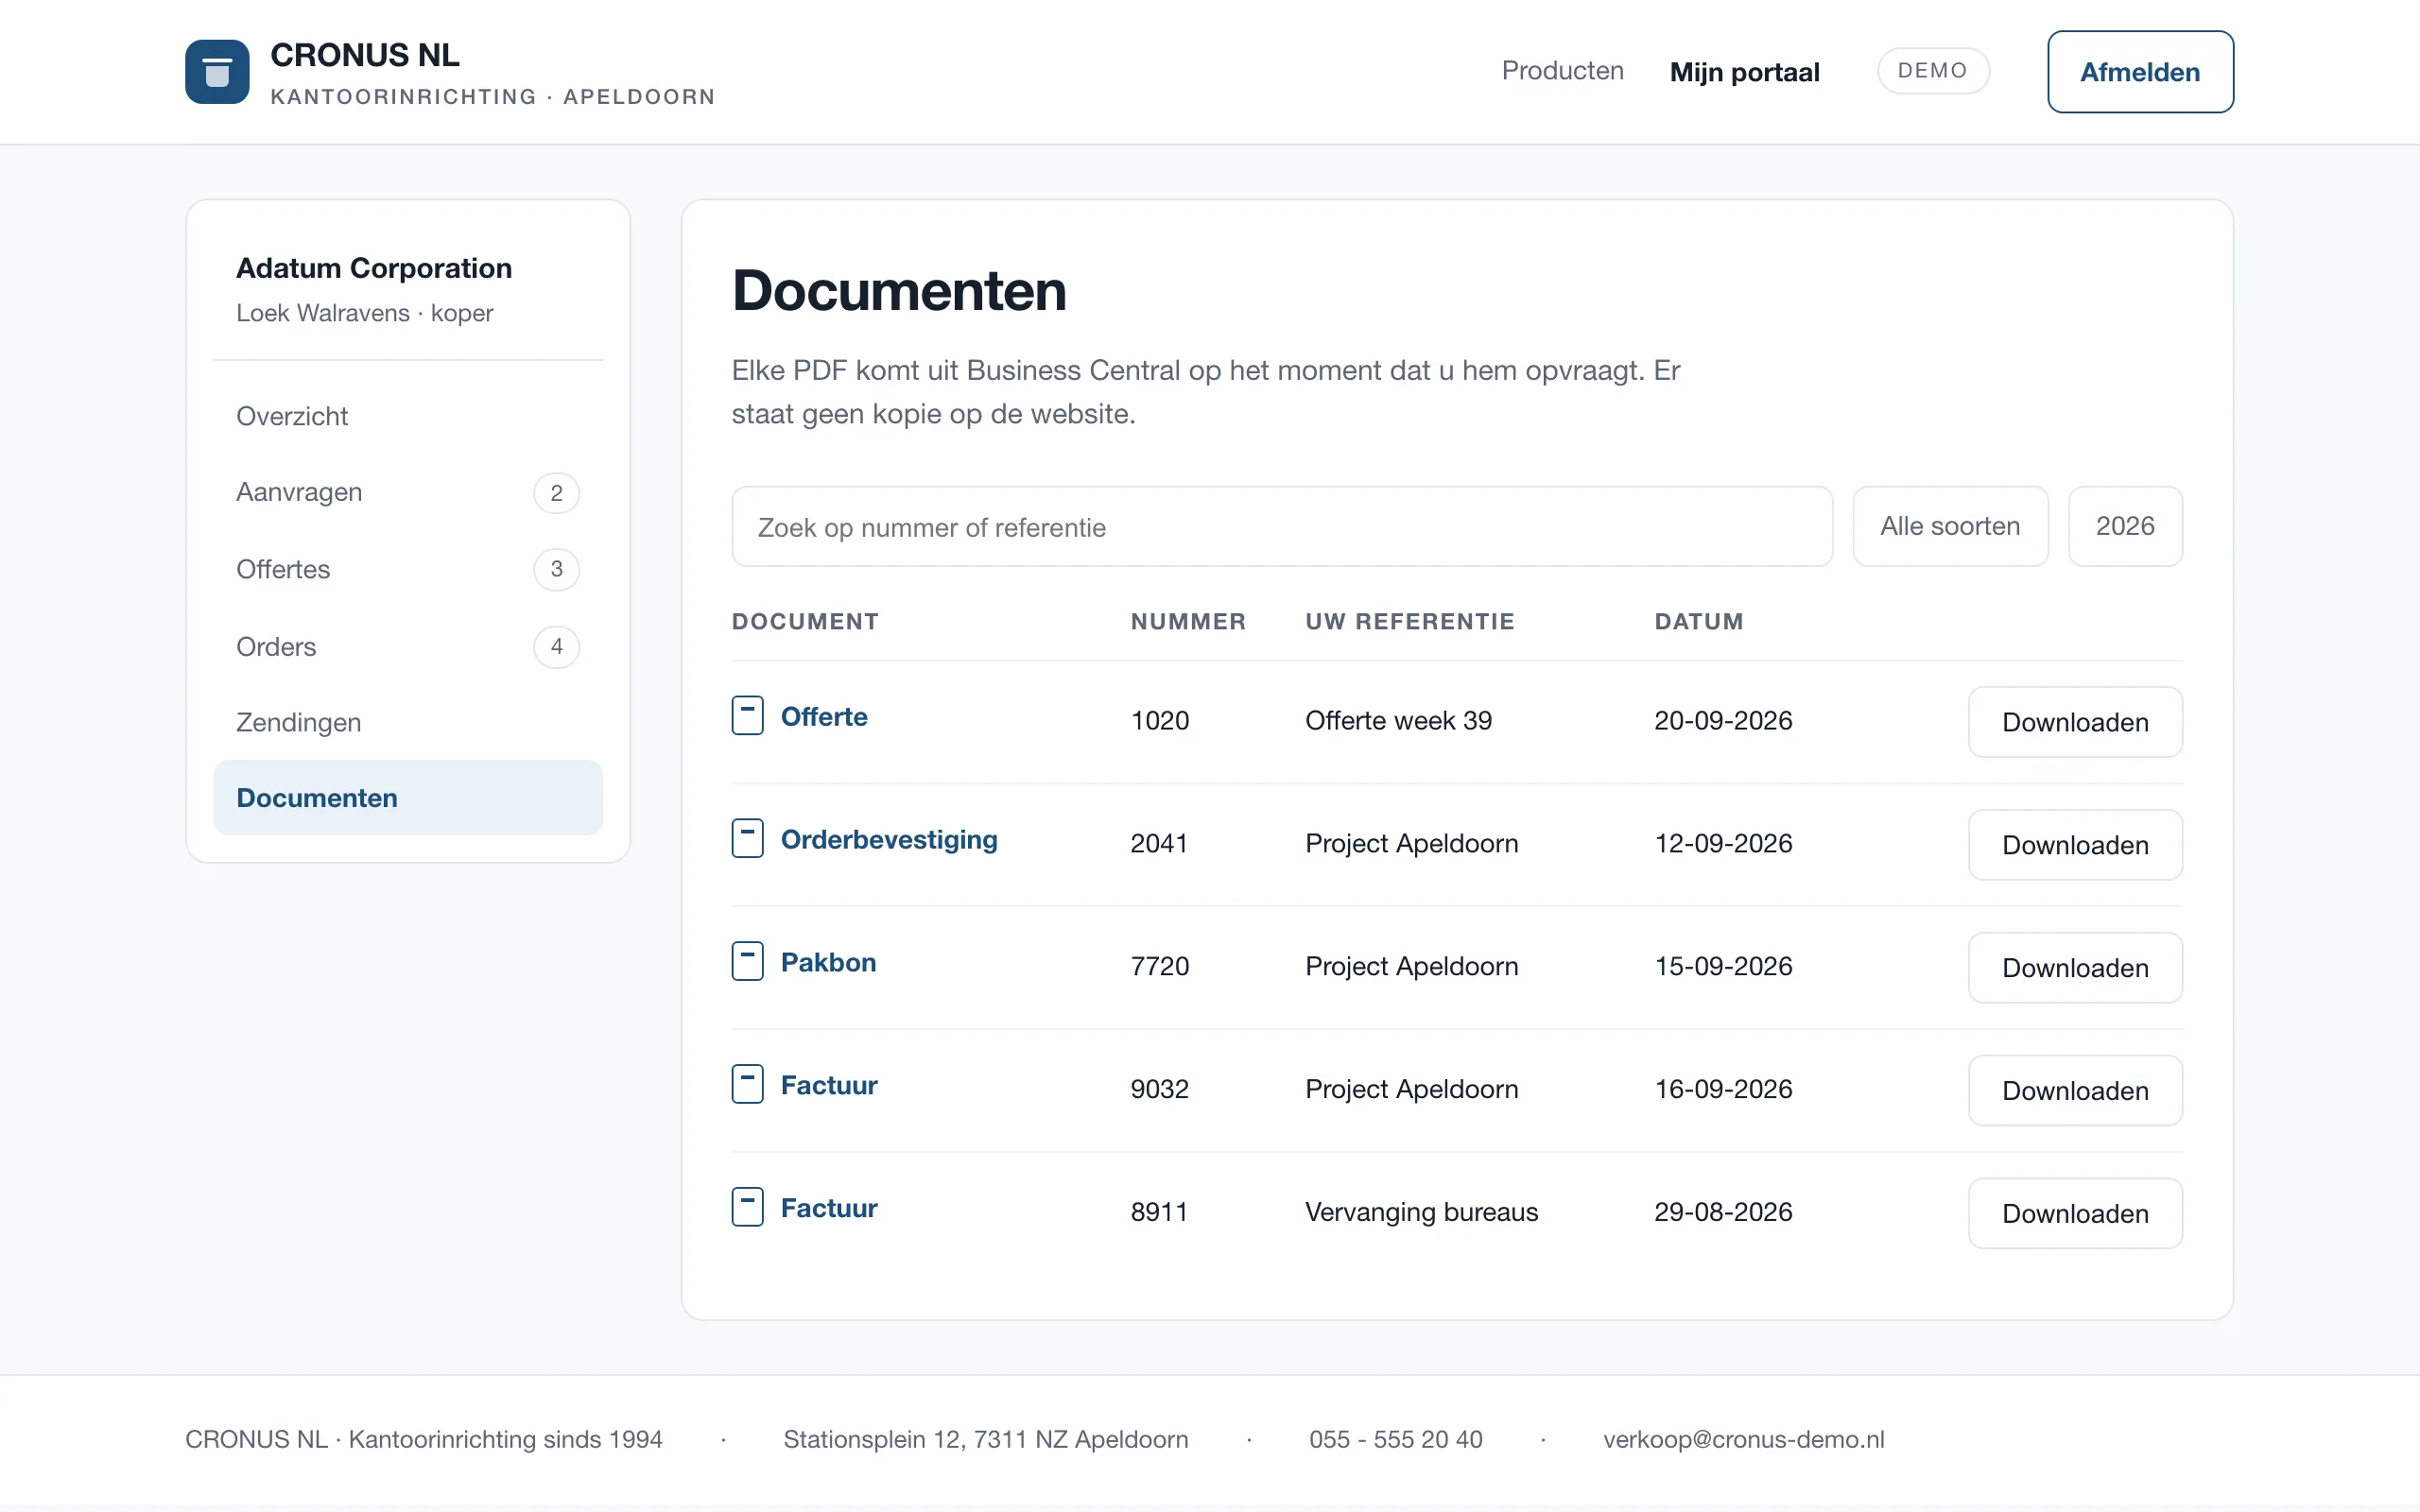Screen dimensions: 2420x1512
Task: Click the number cell 2041
Action: click(1159, 844)
